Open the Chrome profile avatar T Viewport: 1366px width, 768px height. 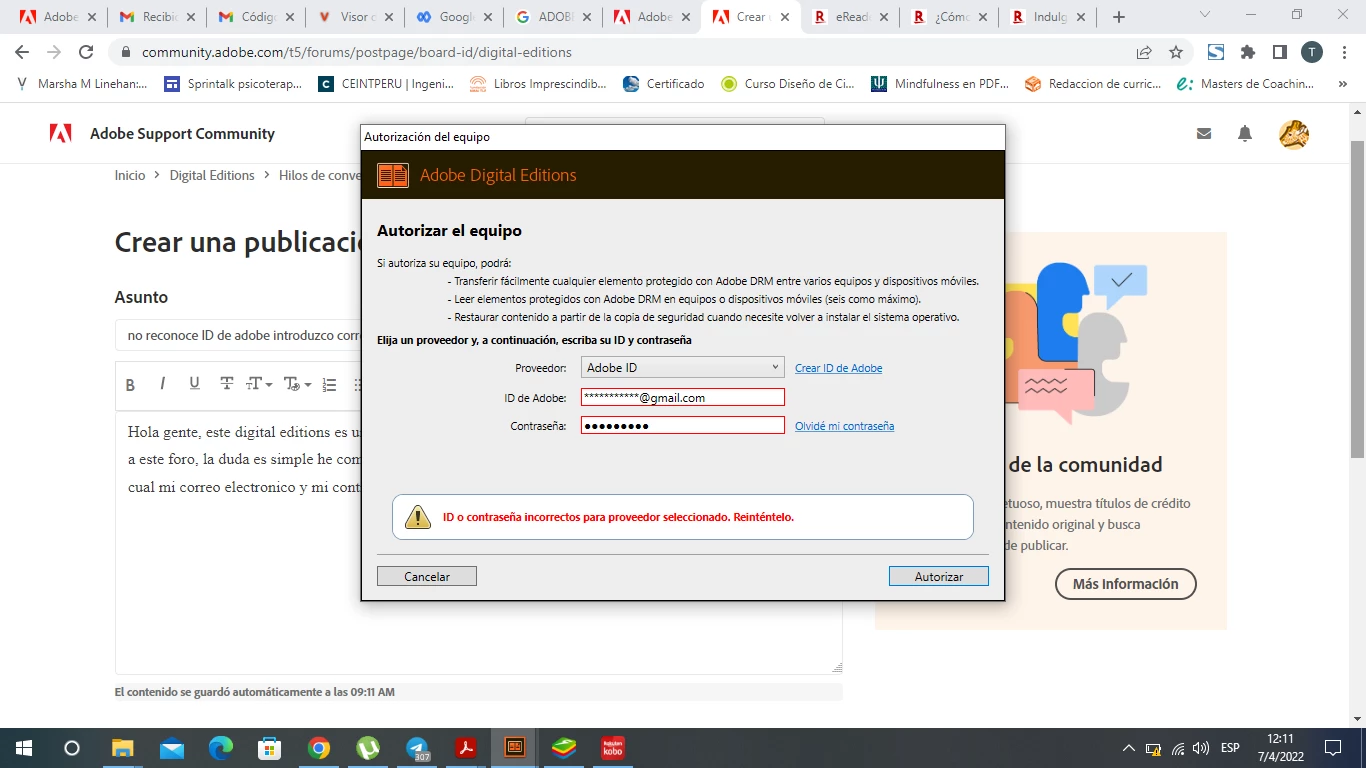pos(1312,52)
